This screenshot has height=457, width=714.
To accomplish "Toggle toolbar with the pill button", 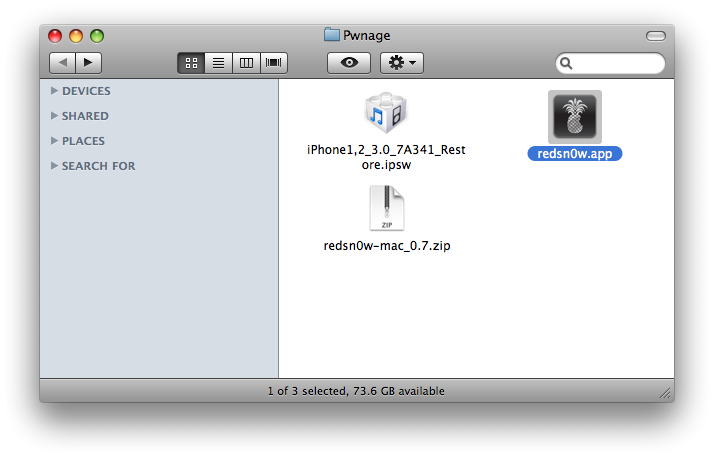I will click(656, 36).
